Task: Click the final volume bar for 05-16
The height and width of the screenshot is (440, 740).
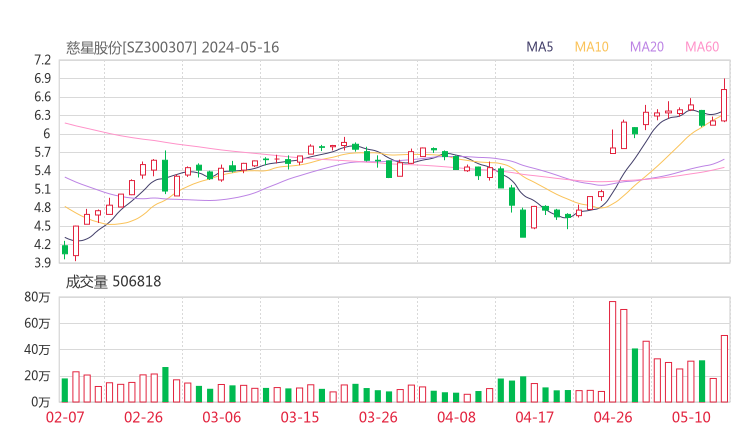Action: [724, 369]
